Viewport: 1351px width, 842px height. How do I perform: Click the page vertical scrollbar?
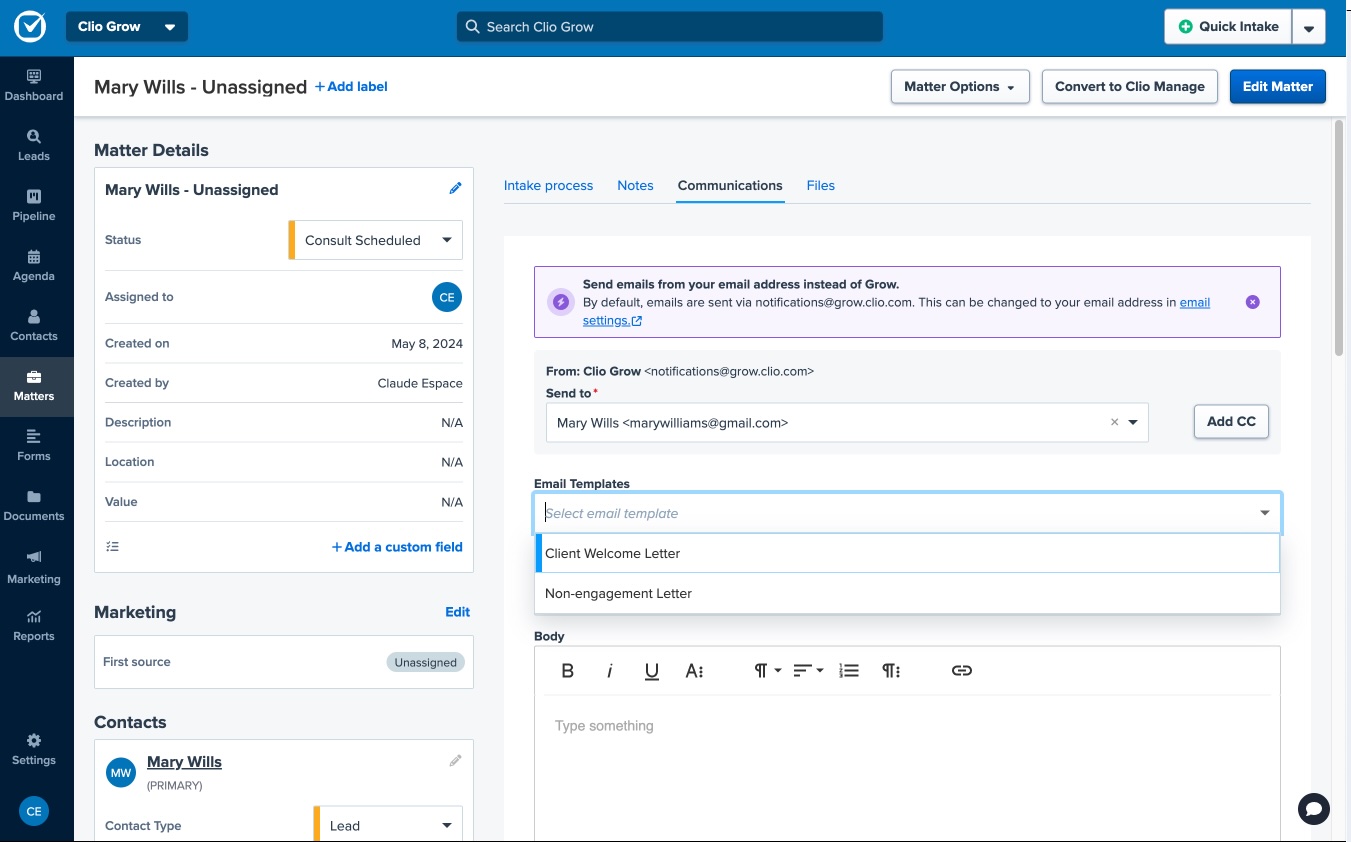tap(1339, 240)
